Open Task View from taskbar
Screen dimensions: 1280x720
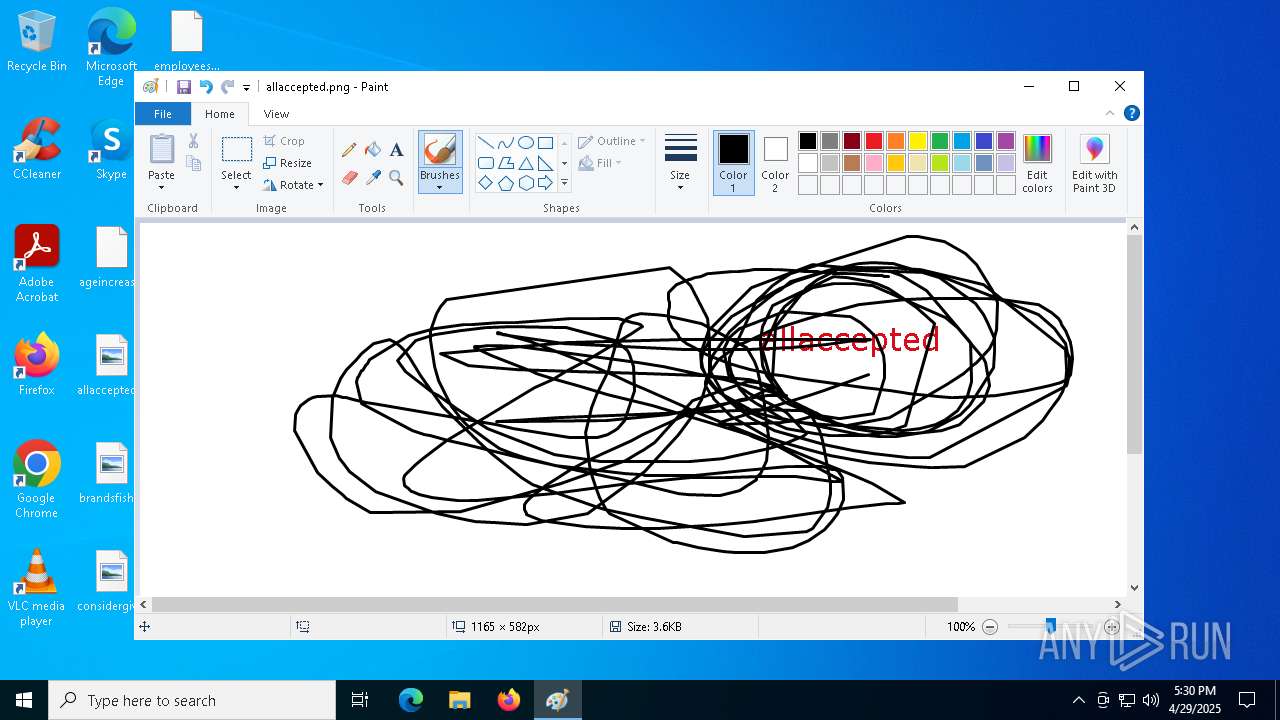(x=360, y=700)
